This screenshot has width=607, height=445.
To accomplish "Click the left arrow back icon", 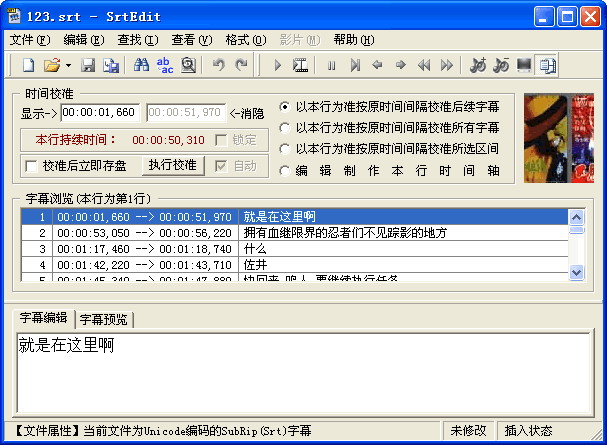I will 377,65.
